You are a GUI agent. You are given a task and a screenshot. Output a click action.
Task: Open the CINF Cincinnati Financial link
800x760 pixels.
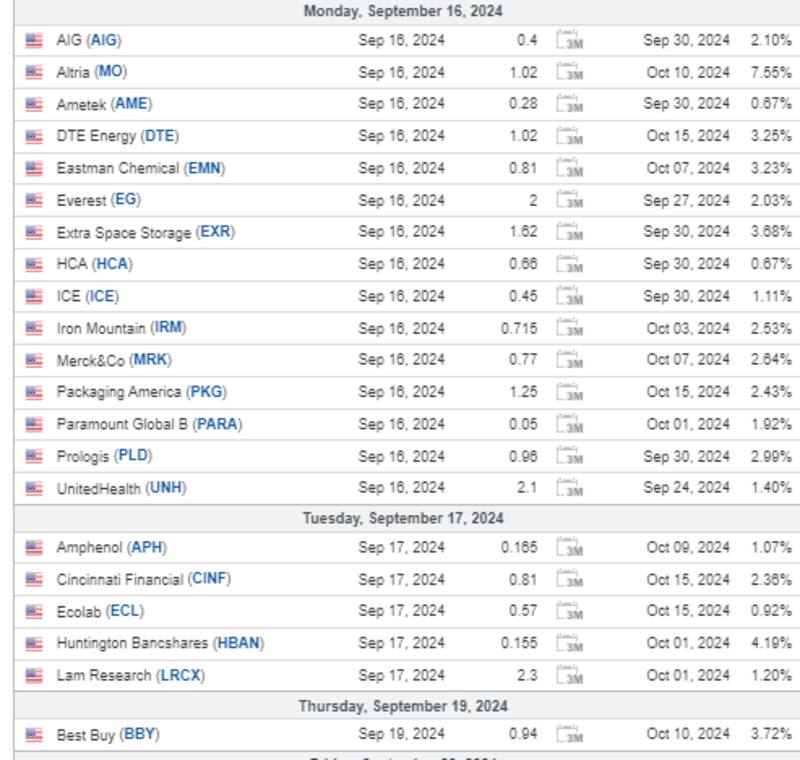[209, 580]
